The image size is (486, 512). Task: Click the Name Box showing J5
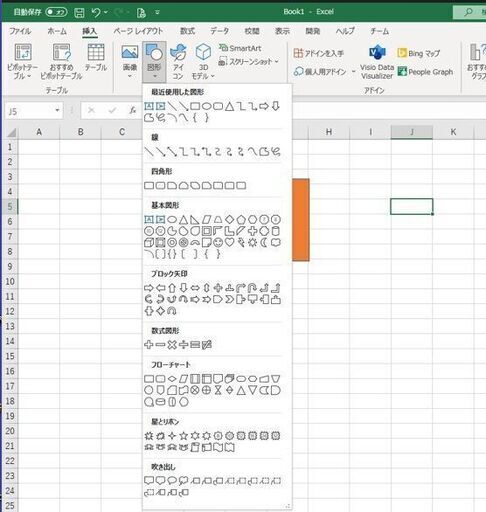tap(29, 111)
